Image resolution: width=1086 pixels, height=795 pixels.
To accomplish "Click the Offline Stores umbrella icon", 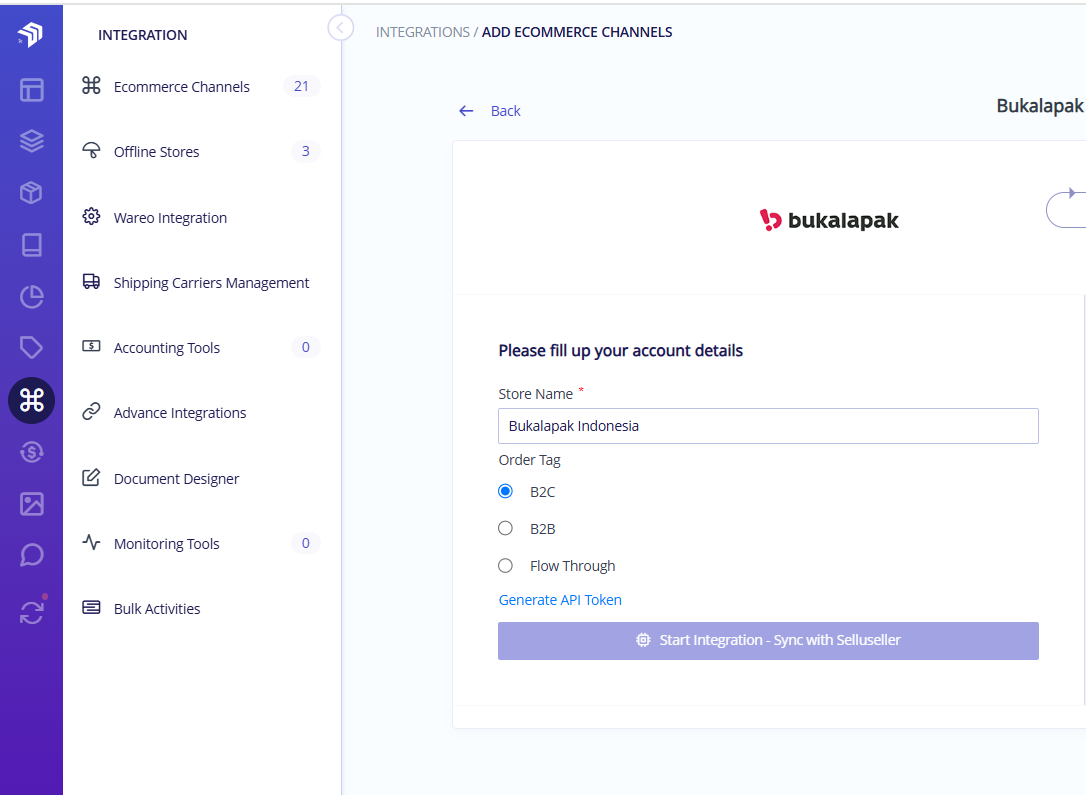I will pos(91,150).
